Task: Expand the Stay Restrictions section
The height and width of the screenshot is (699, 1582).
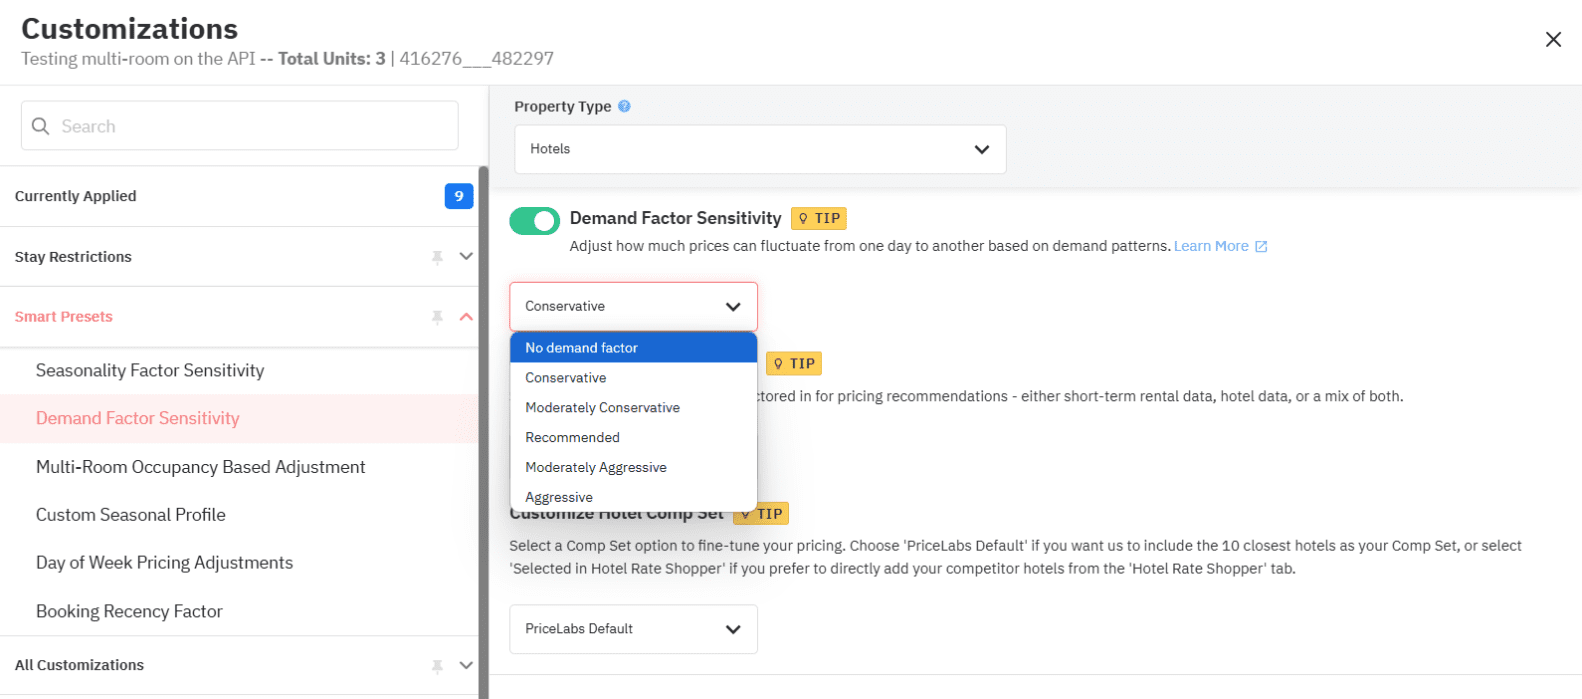Action: [x=466, y=257]
